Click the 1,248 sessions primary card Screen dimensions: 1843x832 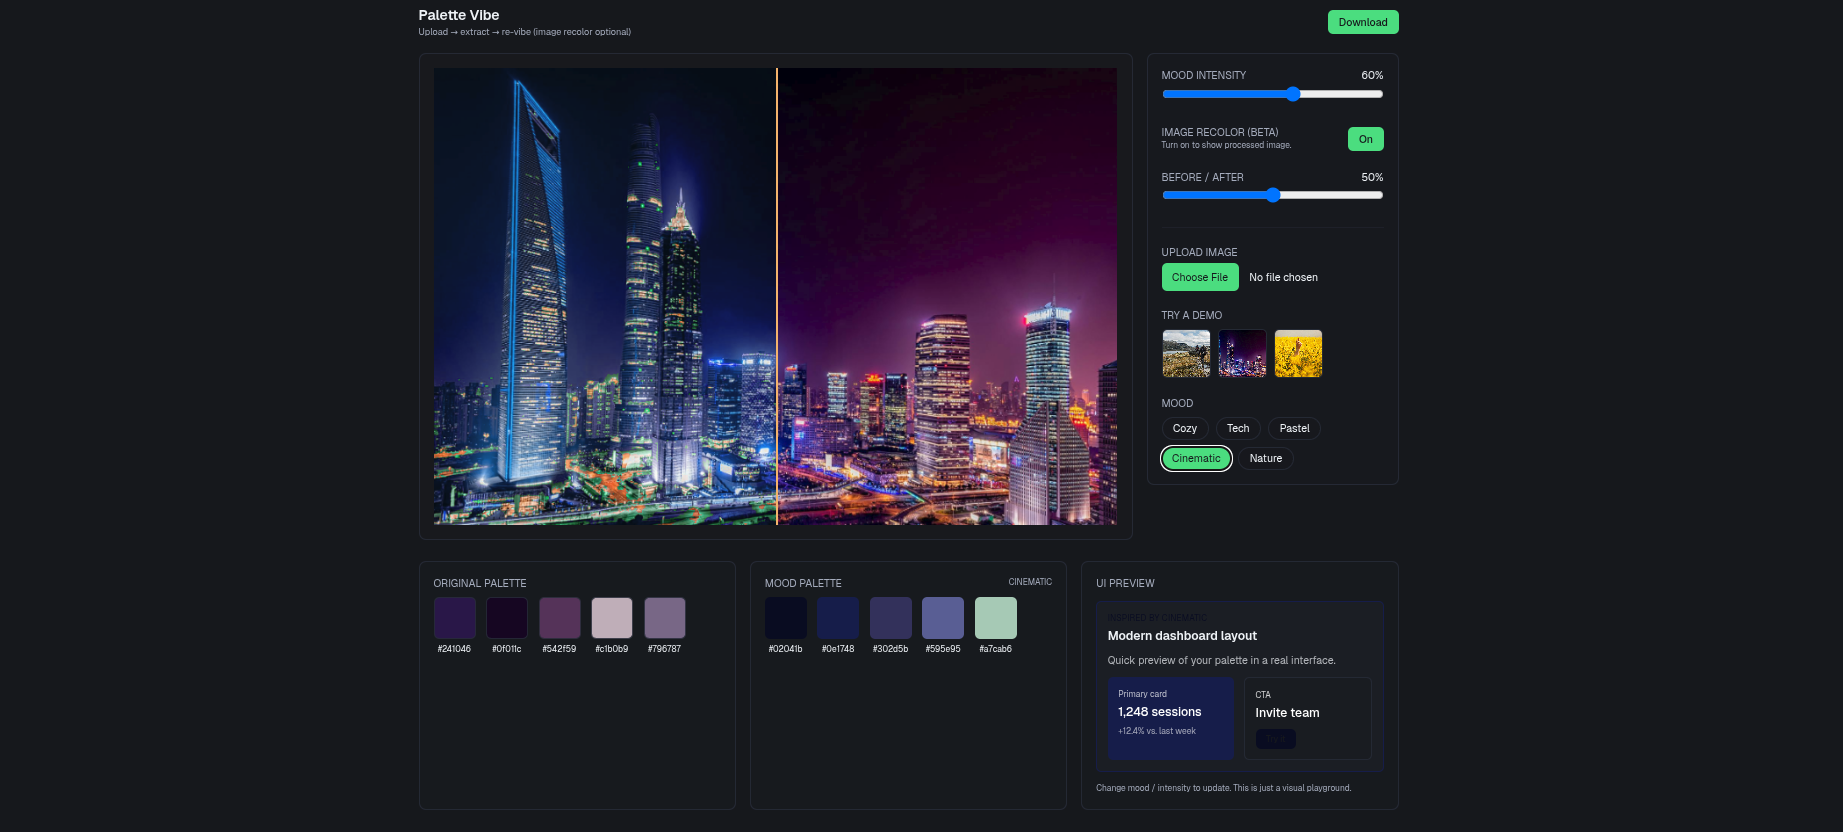(x=1171, y=718)
